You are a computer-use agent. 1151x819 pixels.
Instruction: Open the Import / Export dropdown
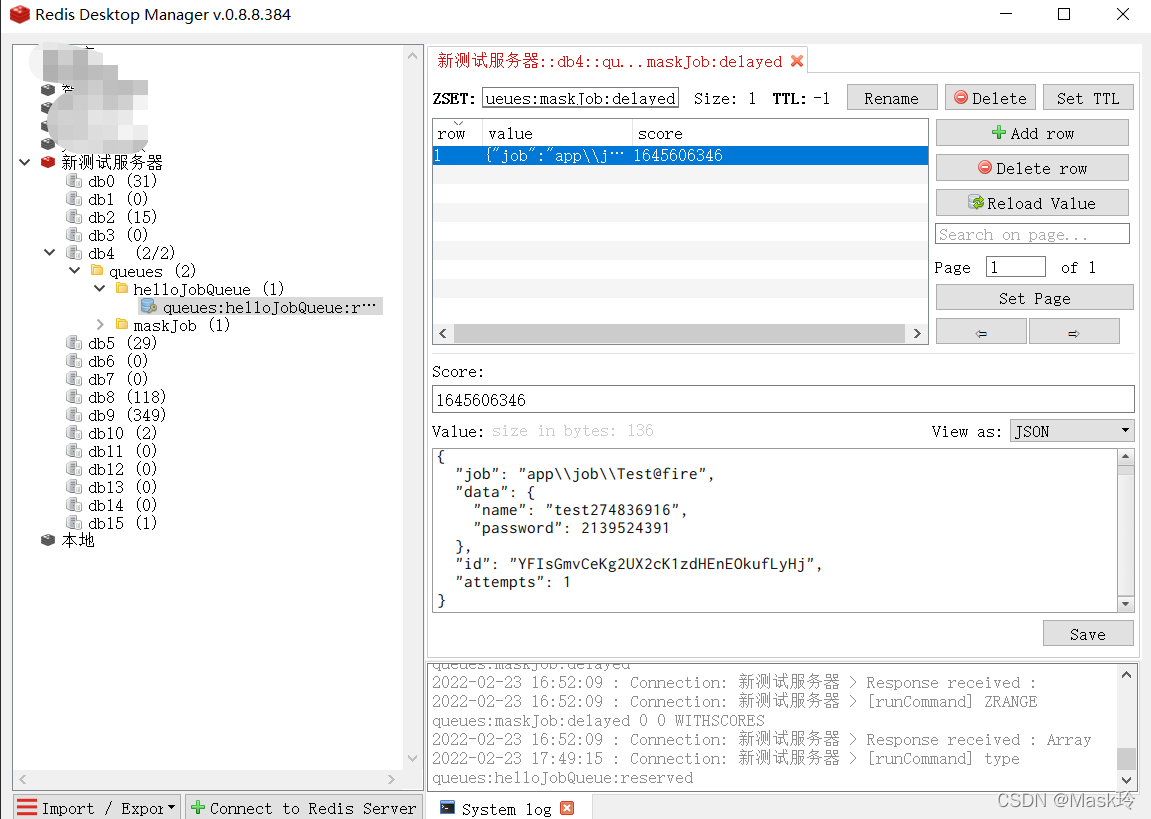(97, 808)
